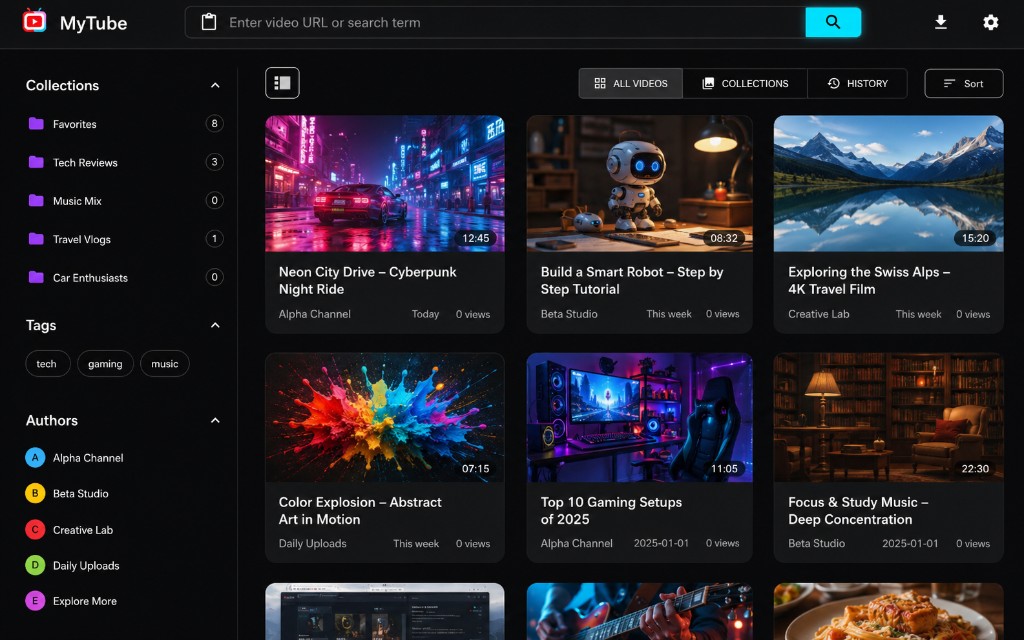
Task: Open the Top 10 Gaming Setups thumbnail
Action: coord(639,417)
